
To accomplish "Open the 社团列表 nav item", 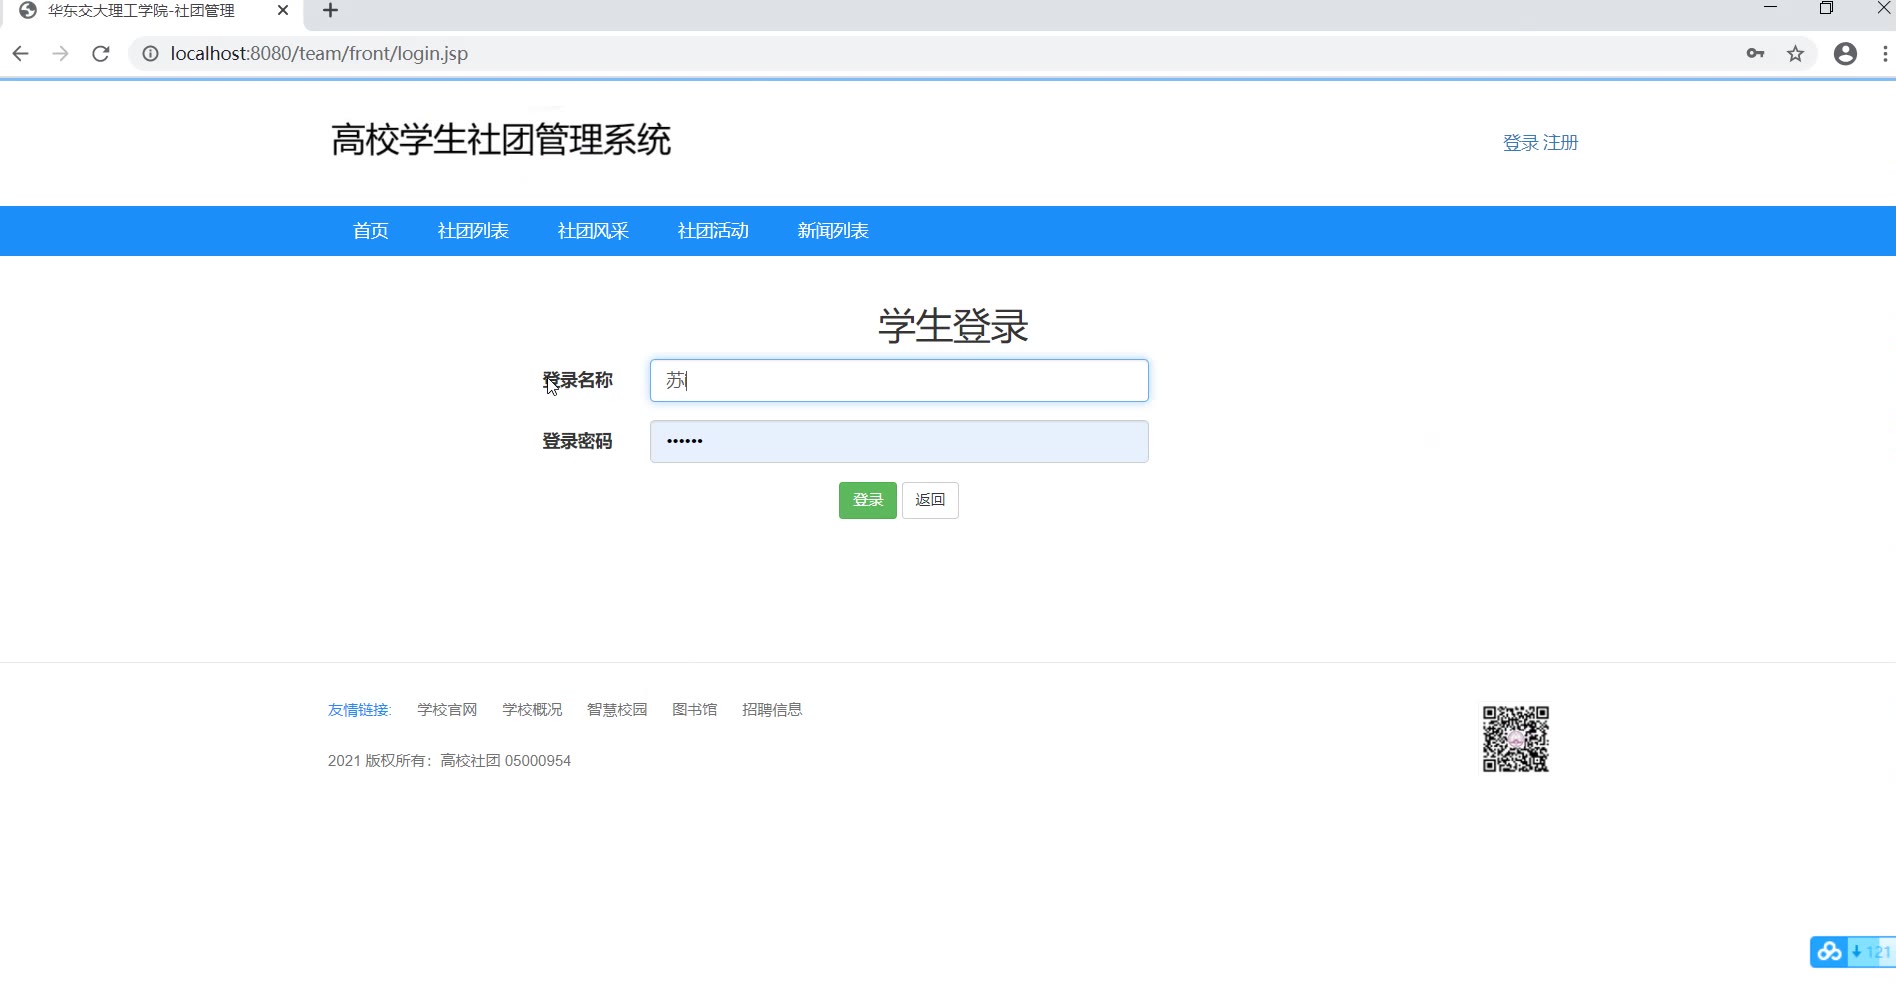I will [473, 231].
